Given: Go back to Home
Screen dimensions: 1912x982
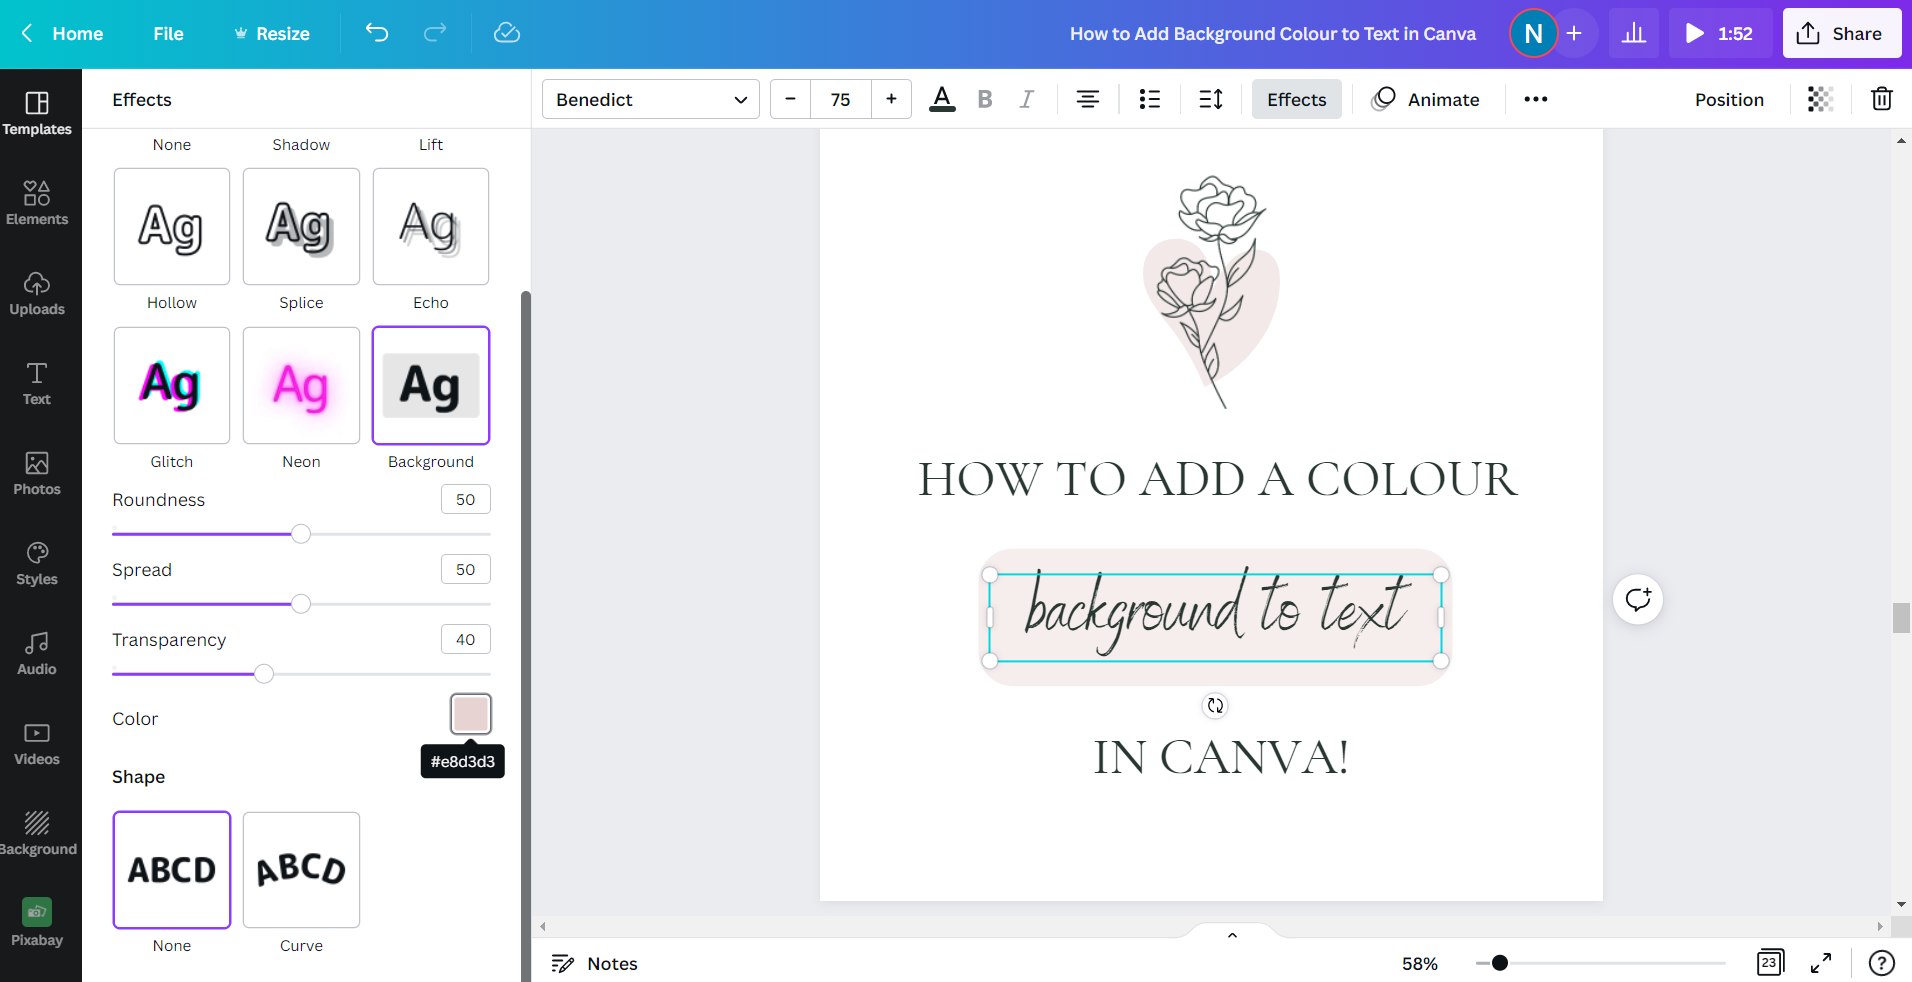Looking at the screenshot, I should [63, 33].
